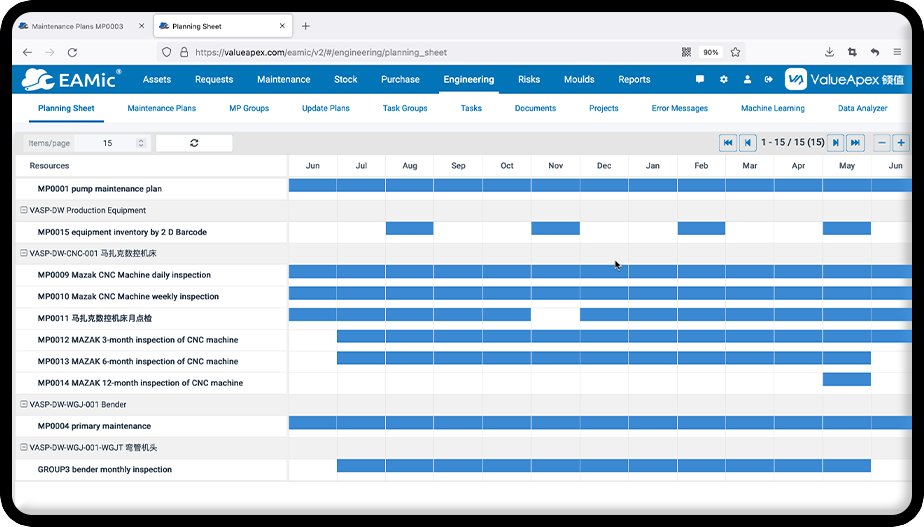Click the user profile icon
Image resolution: width=924 pixels, height=527 pixels.
point(746,80)
